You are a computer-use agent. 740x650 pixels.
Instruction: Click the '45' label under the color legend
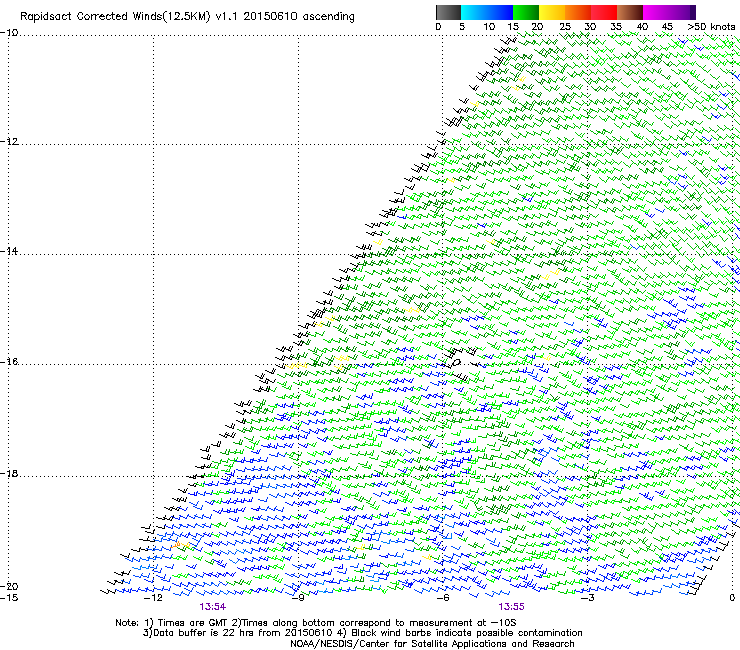point(667,27)
